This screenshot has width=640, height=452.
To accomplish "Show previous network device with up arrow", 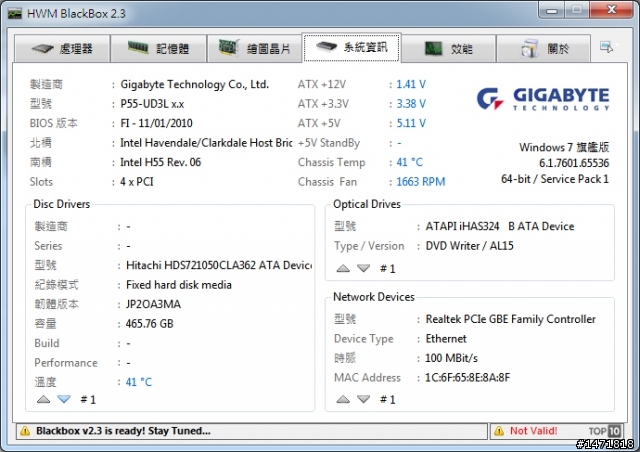I will tap(343, 399).
